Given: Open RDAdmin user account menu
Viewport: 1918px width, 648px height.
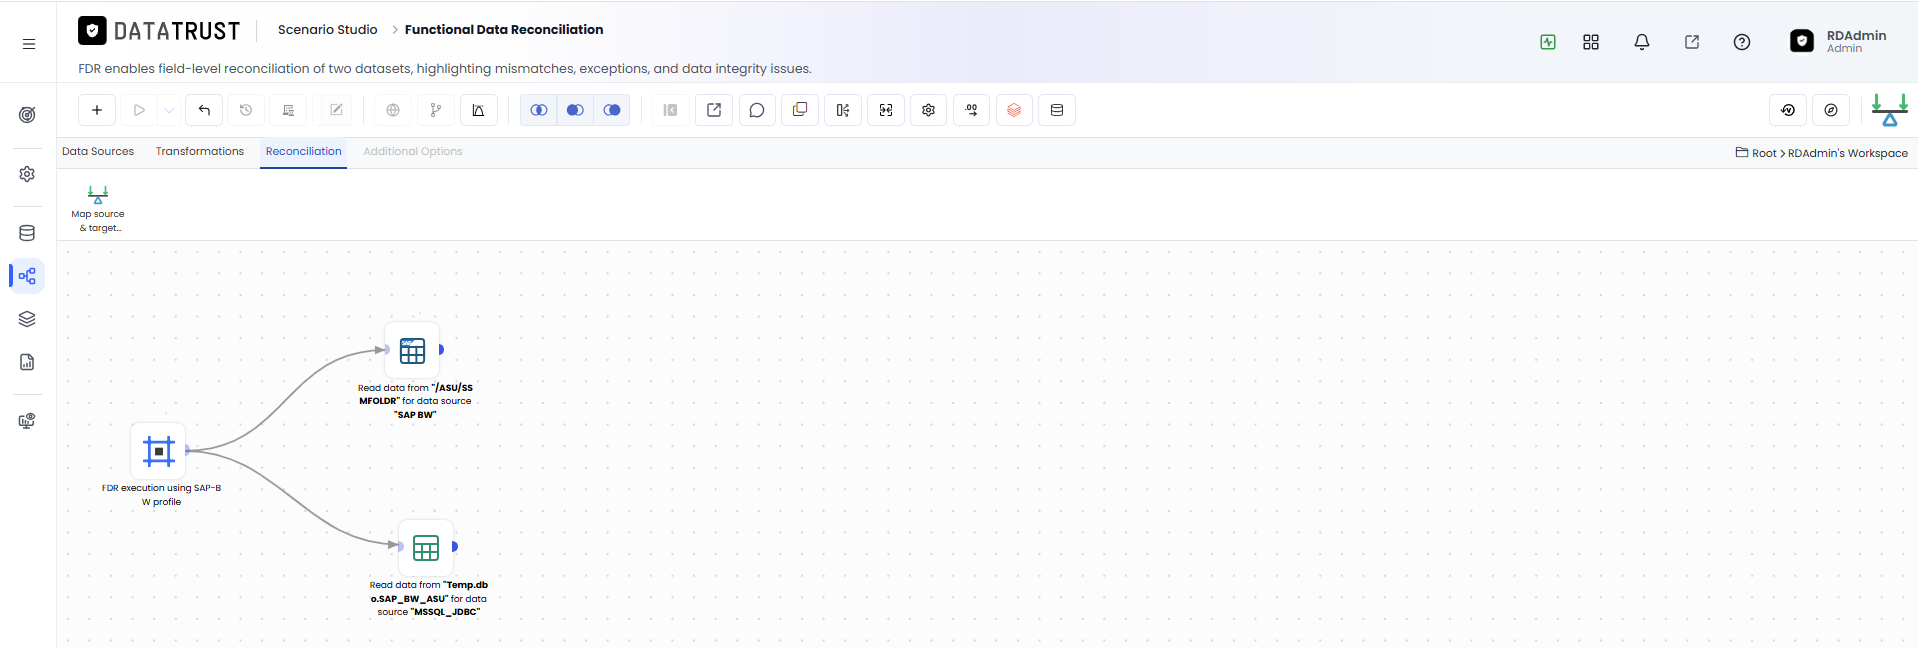Looking at the screenshot, I should [1838, 41].
